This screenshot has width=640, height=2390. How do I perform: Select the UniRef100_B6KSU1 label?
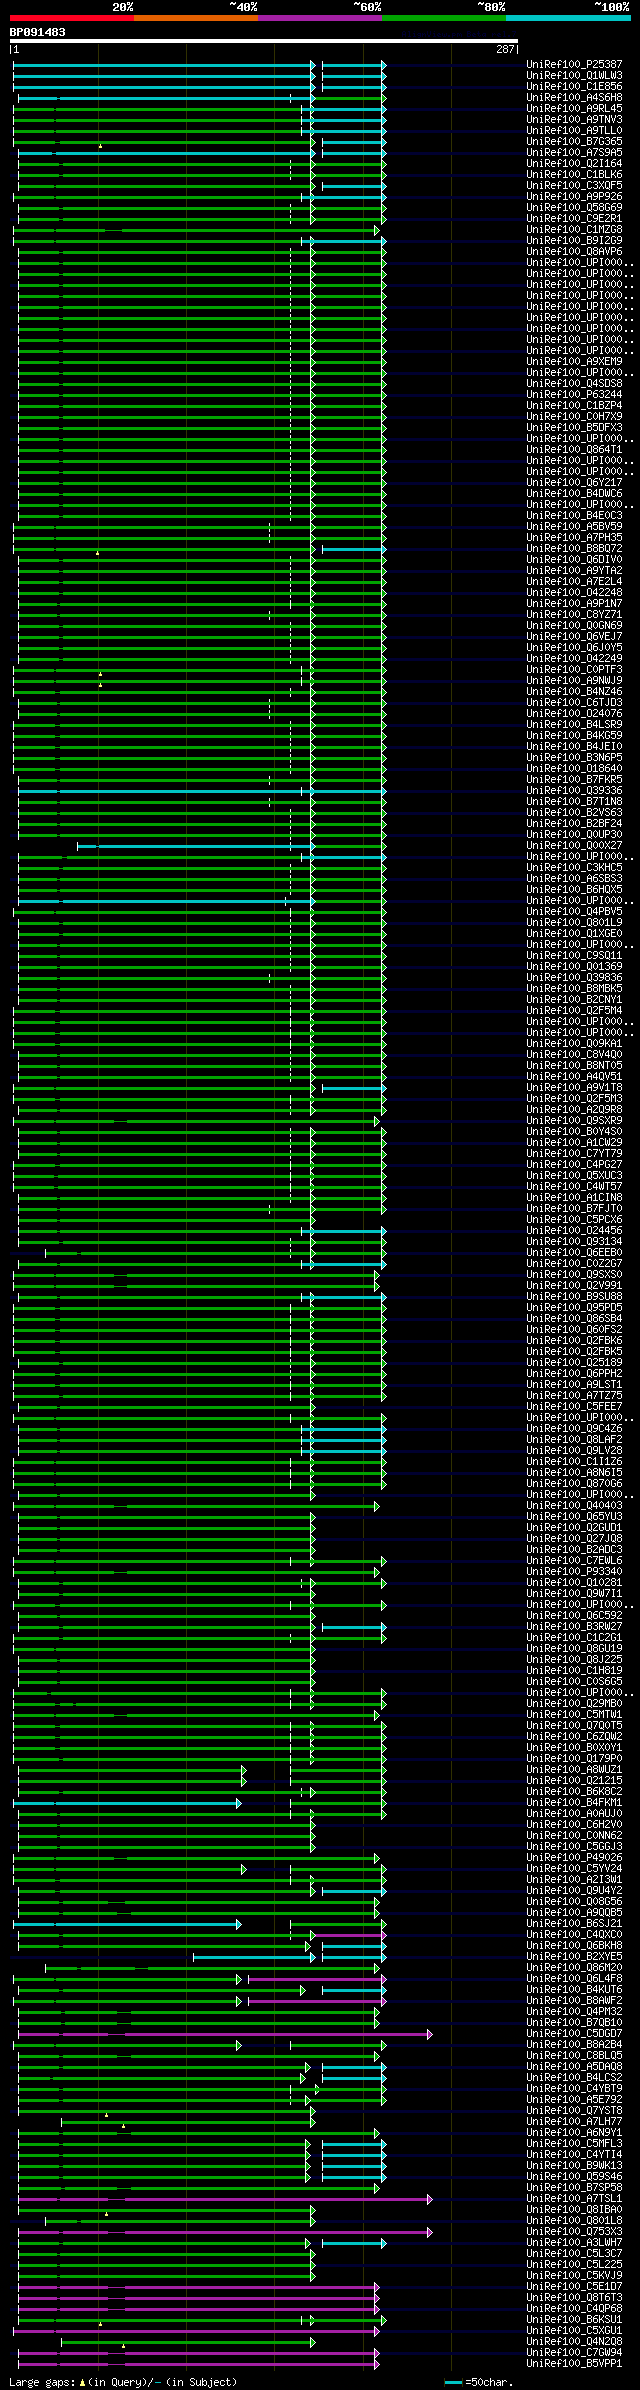click(574, 2320)
